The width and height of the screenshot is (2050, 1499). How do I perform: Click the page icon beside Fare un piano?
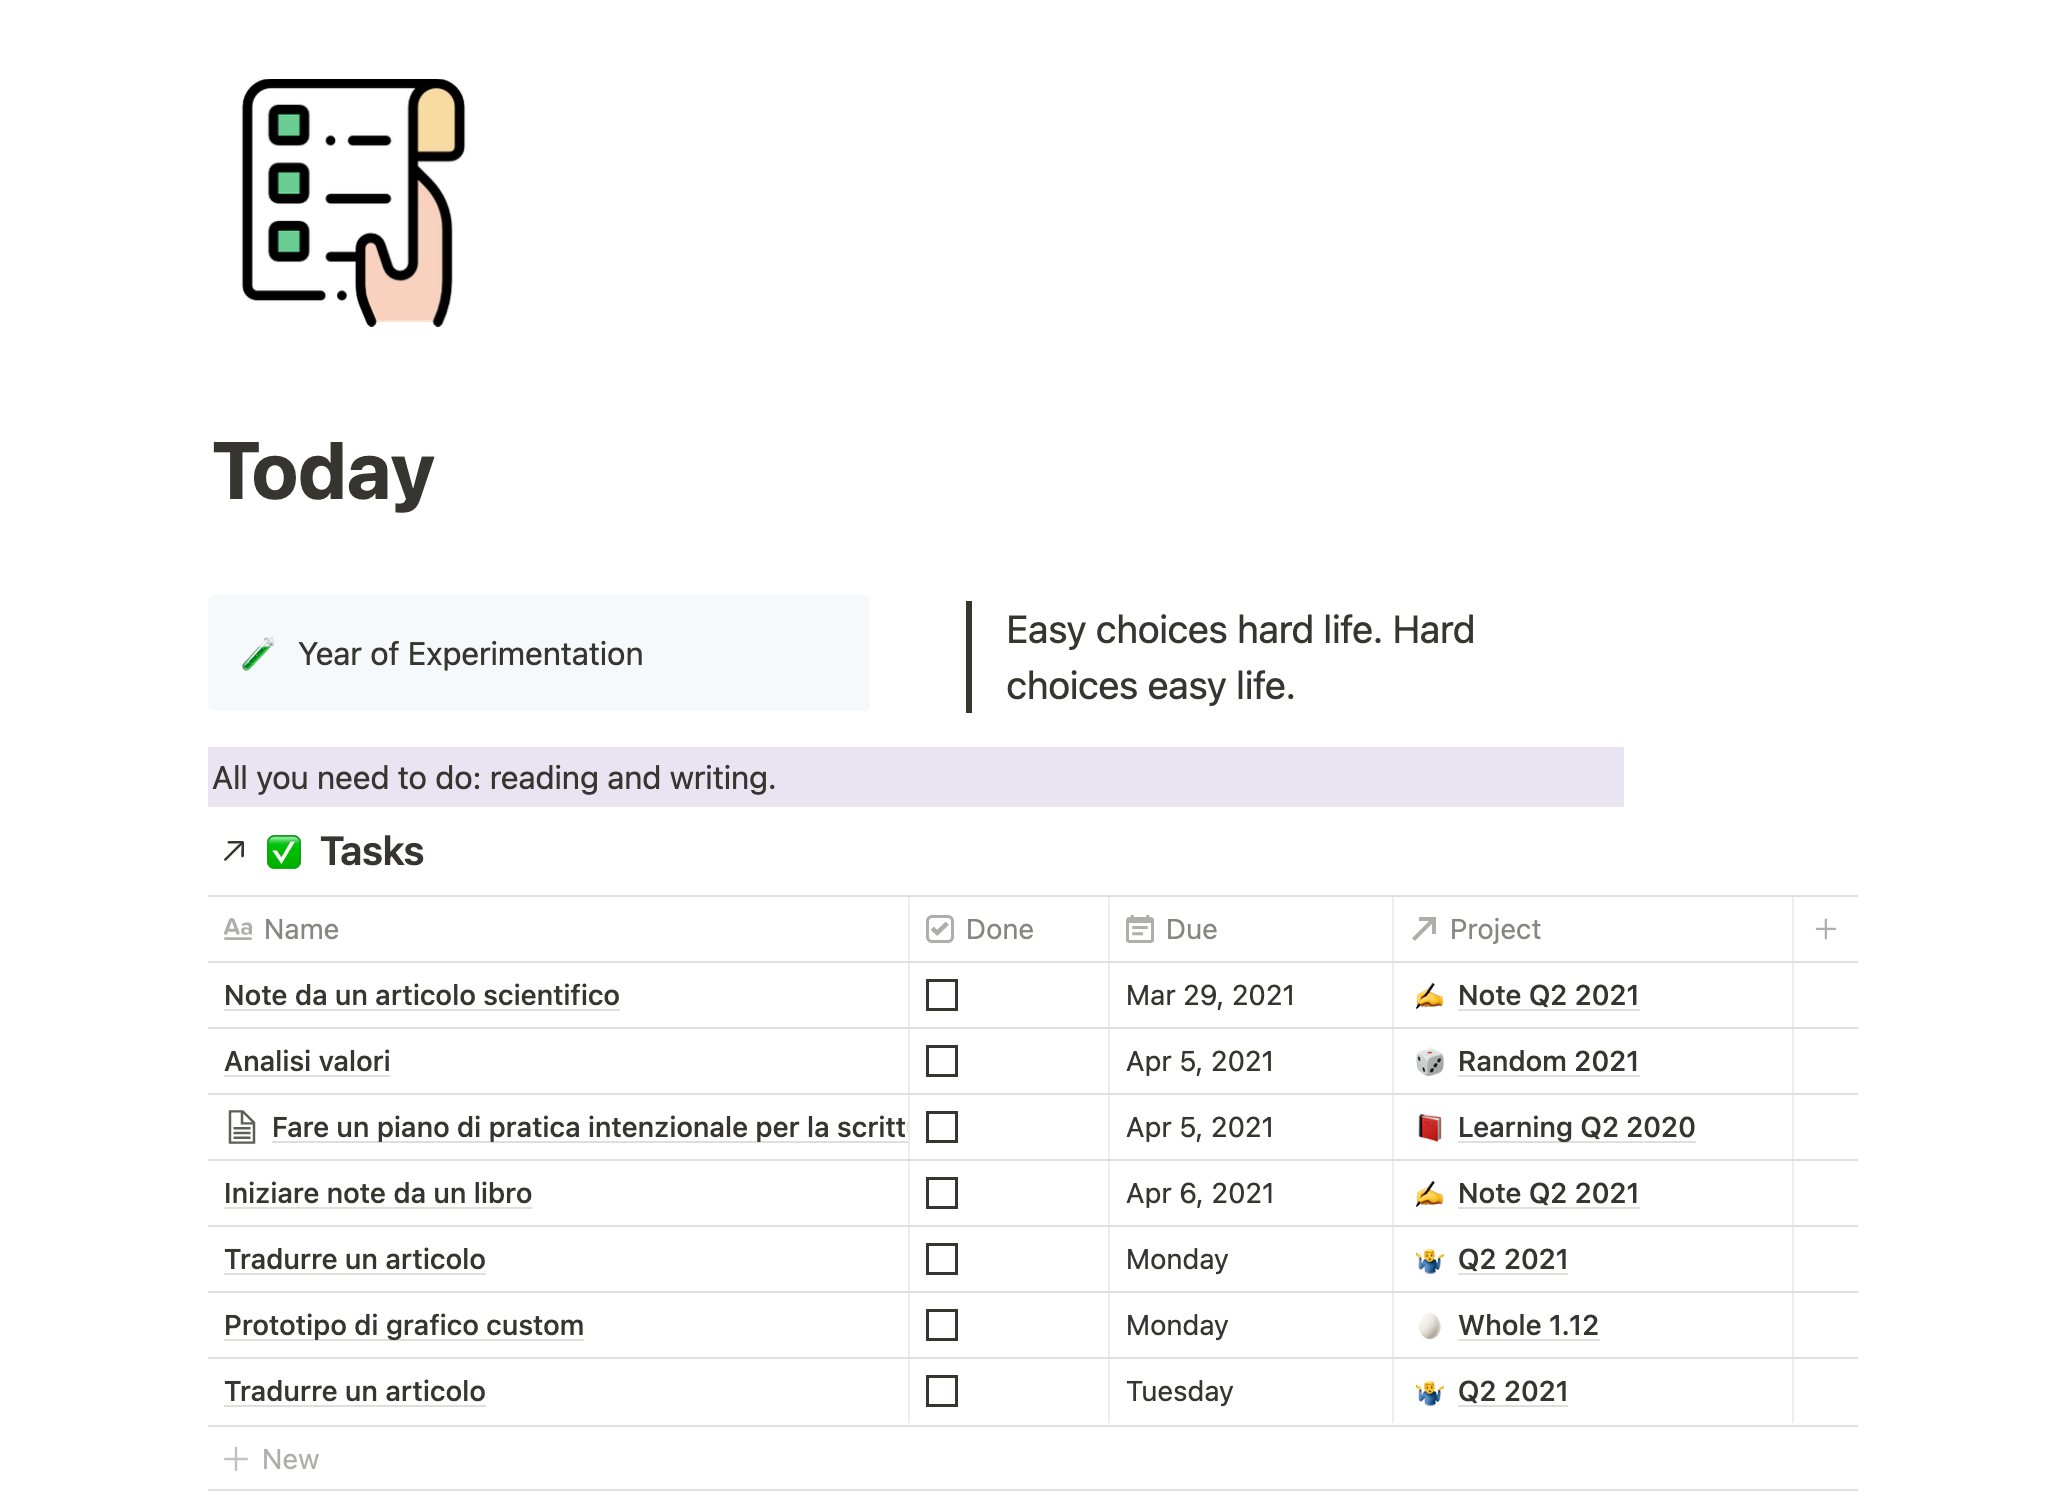241,1127
